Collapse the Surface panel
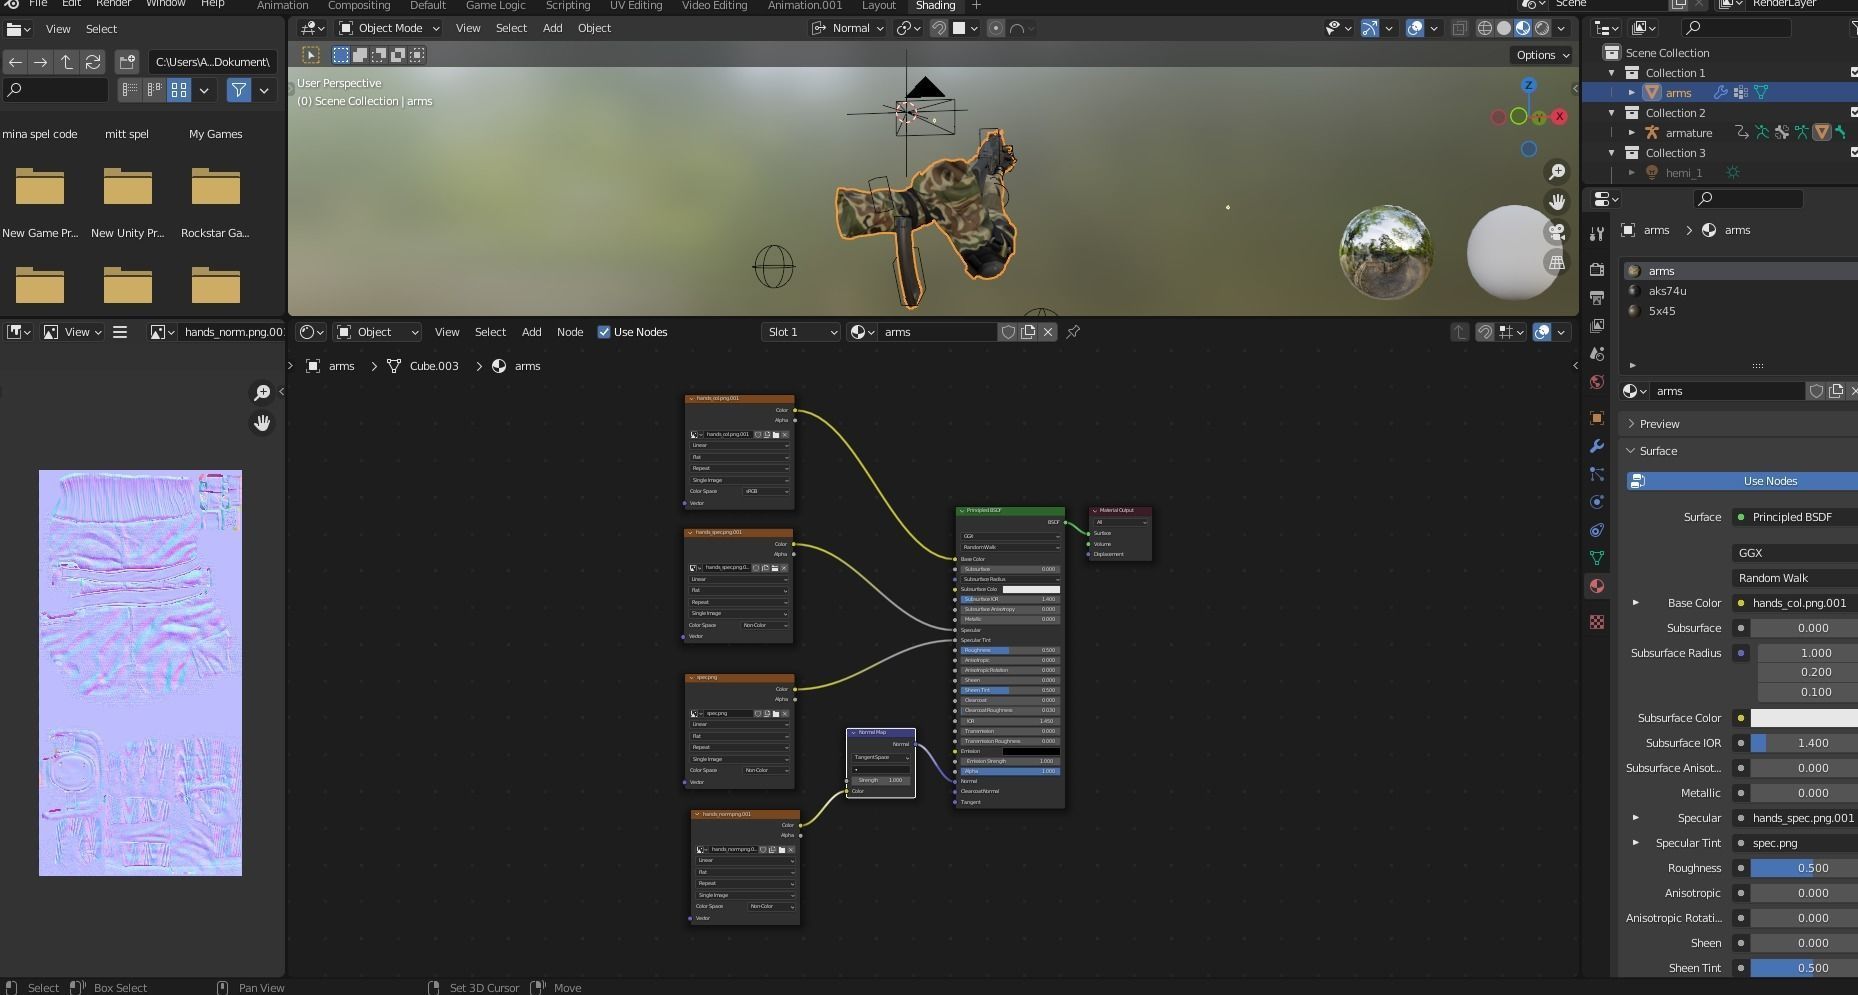1858x995 pixels. tap(1658, 451)
